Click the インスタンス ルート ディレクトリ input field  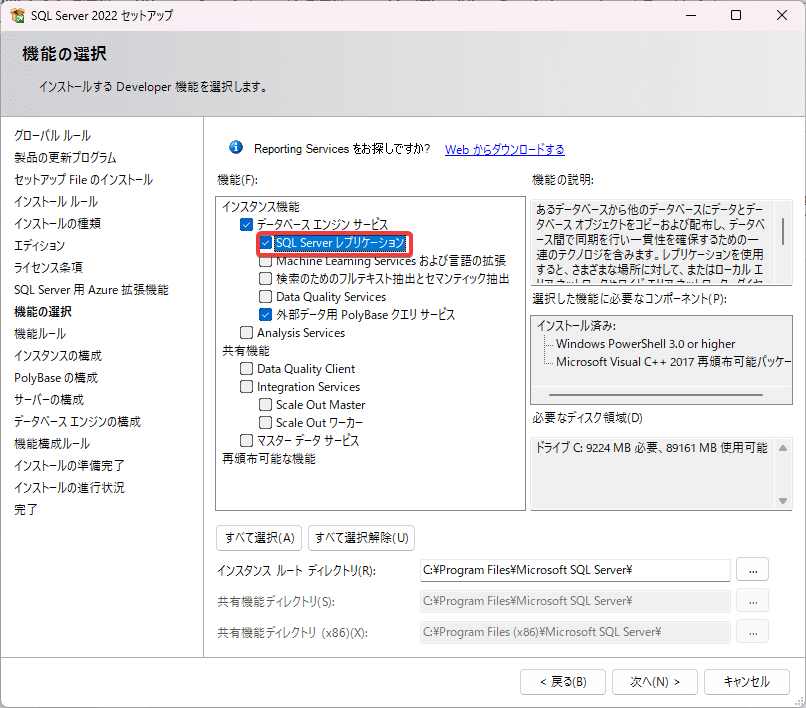click(x=570, y=570)
